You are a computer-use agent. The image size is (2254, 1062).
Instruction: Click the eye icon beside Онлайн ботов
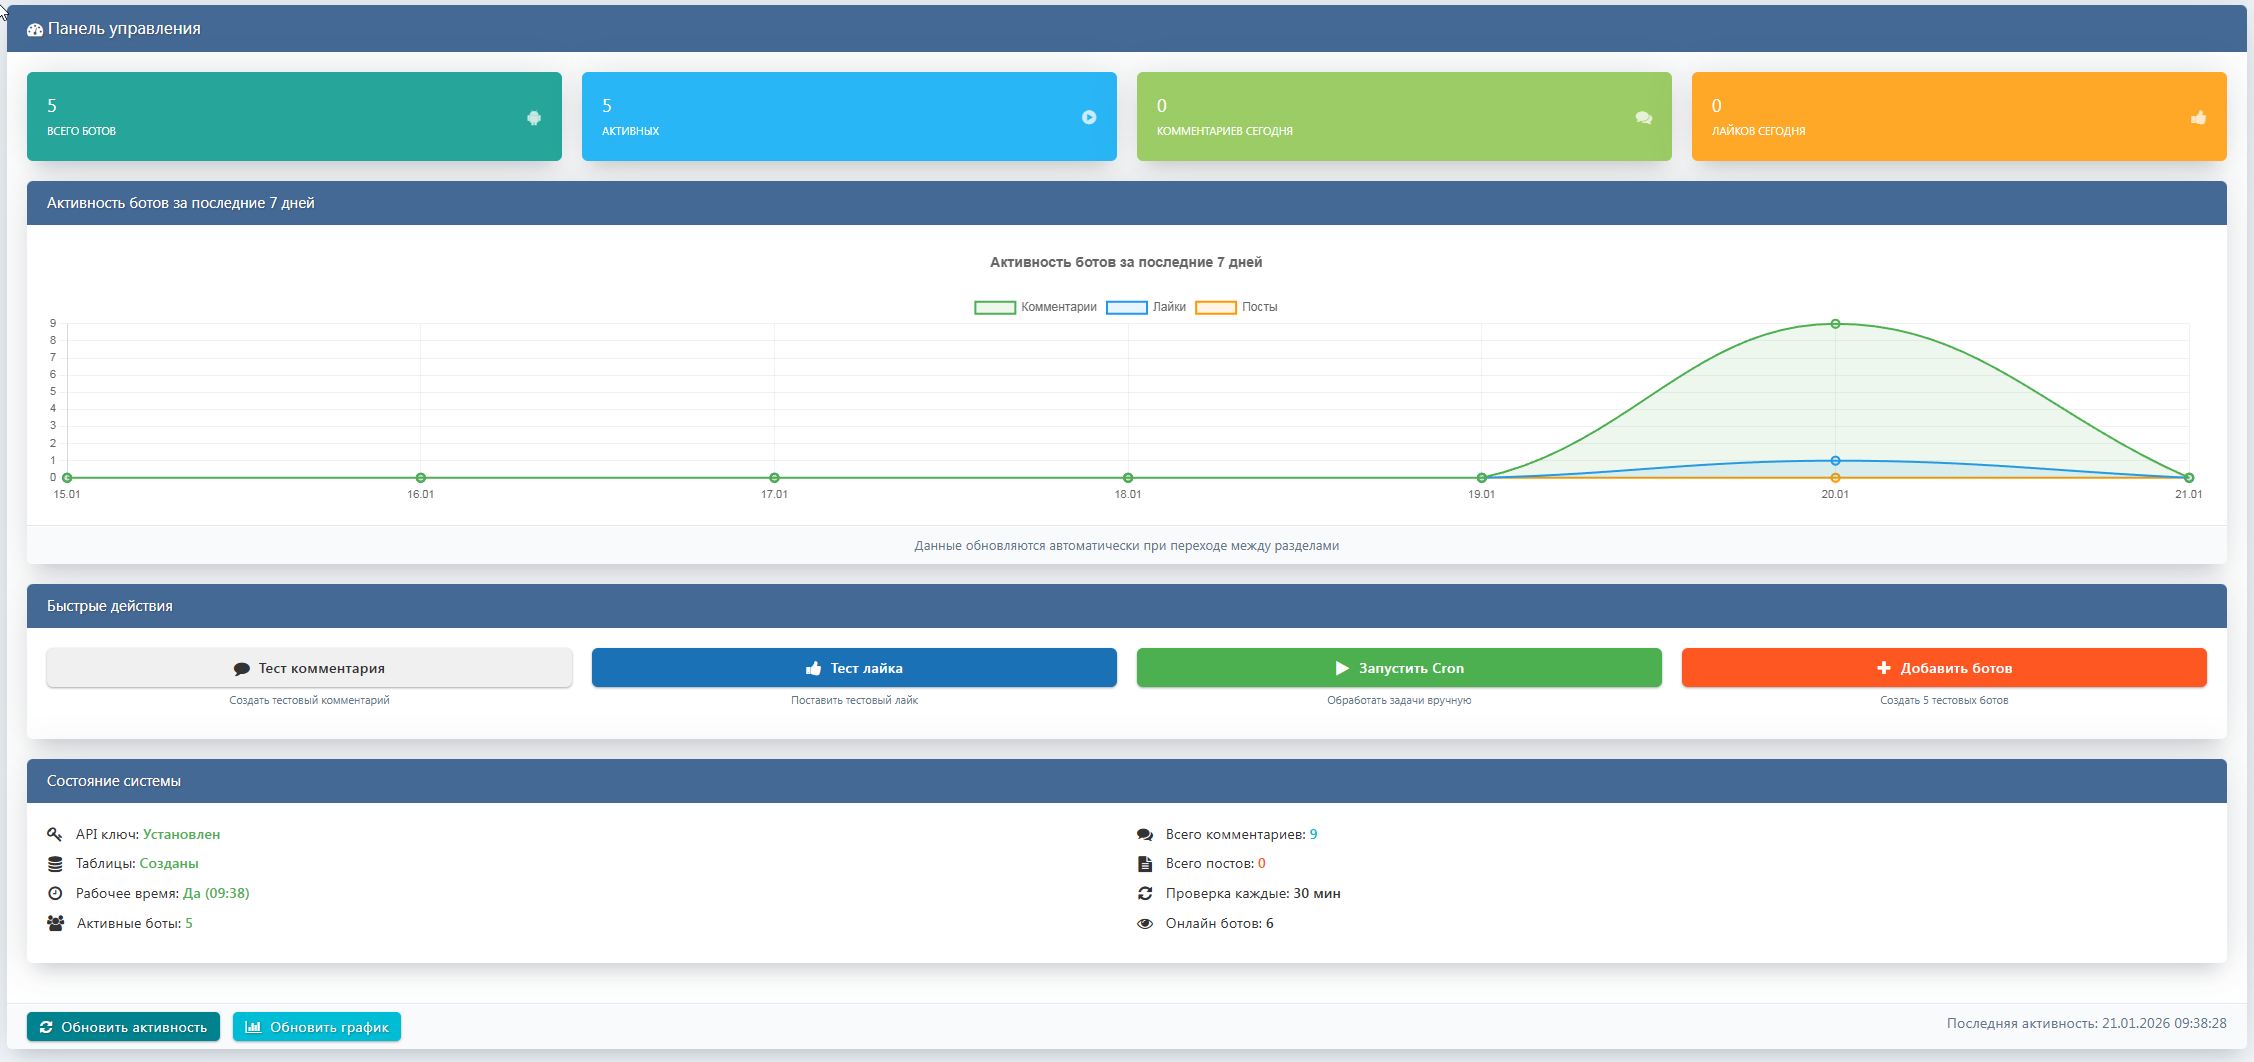point(1145,924)
